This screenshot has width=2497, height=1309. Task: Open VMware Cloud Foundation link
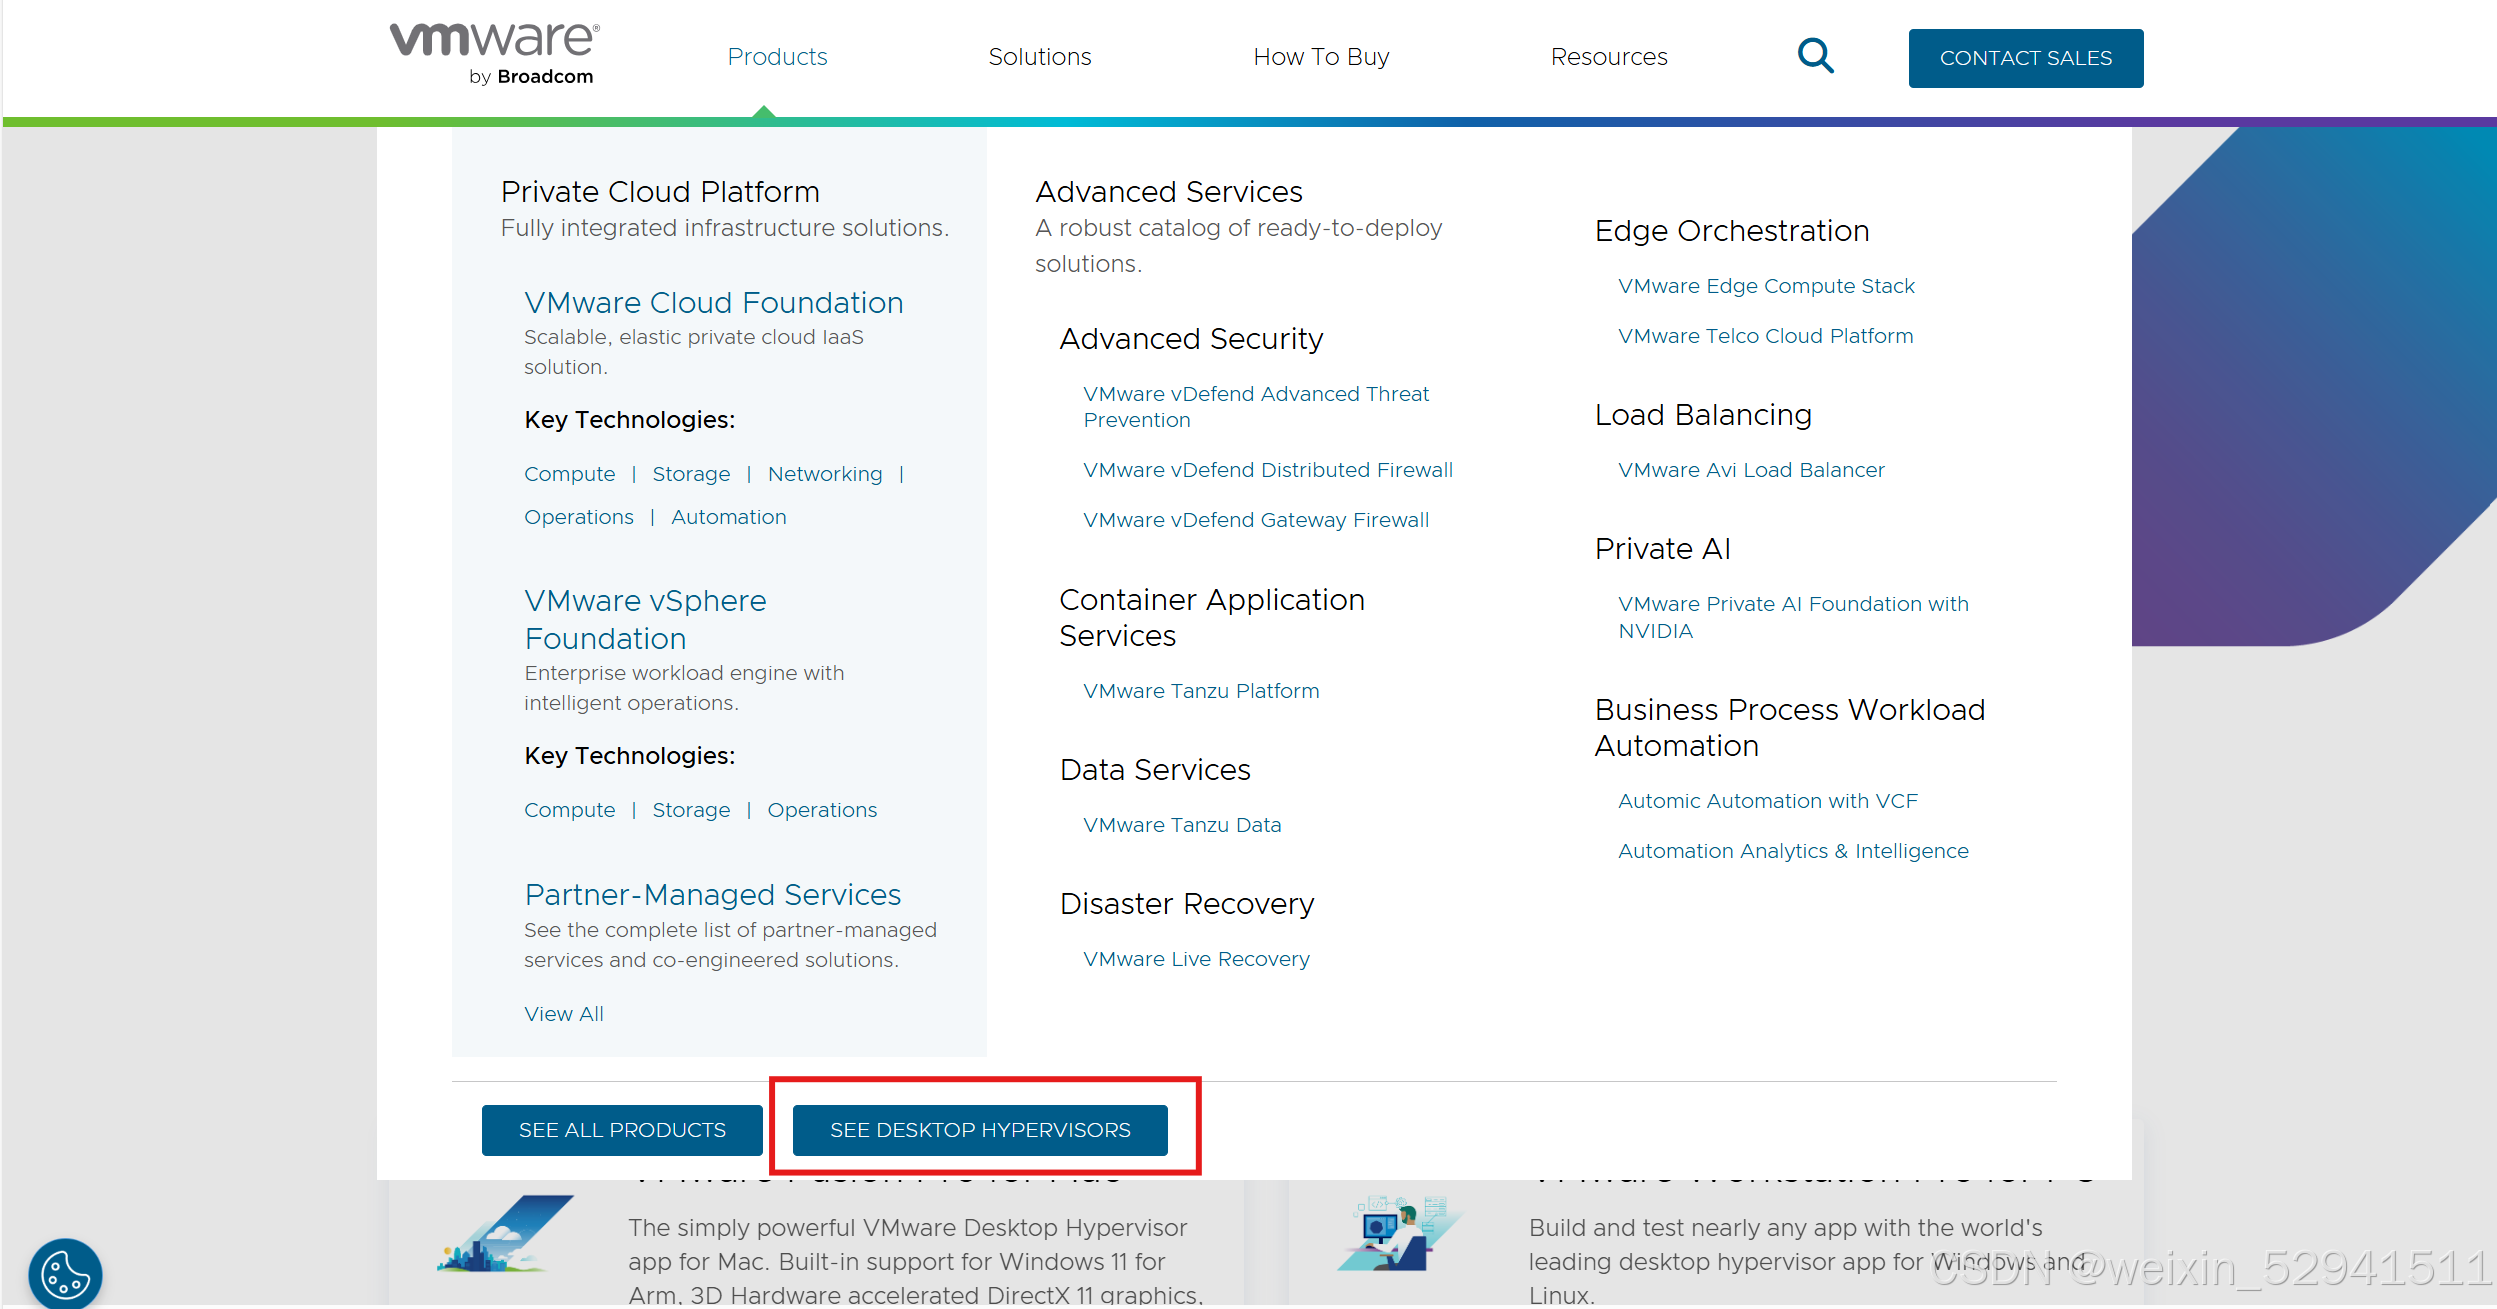(713, 303)
